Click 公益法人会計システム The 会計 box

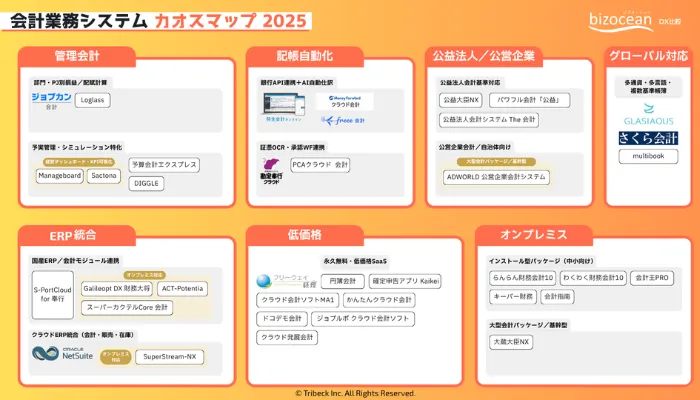click(488, 120)
